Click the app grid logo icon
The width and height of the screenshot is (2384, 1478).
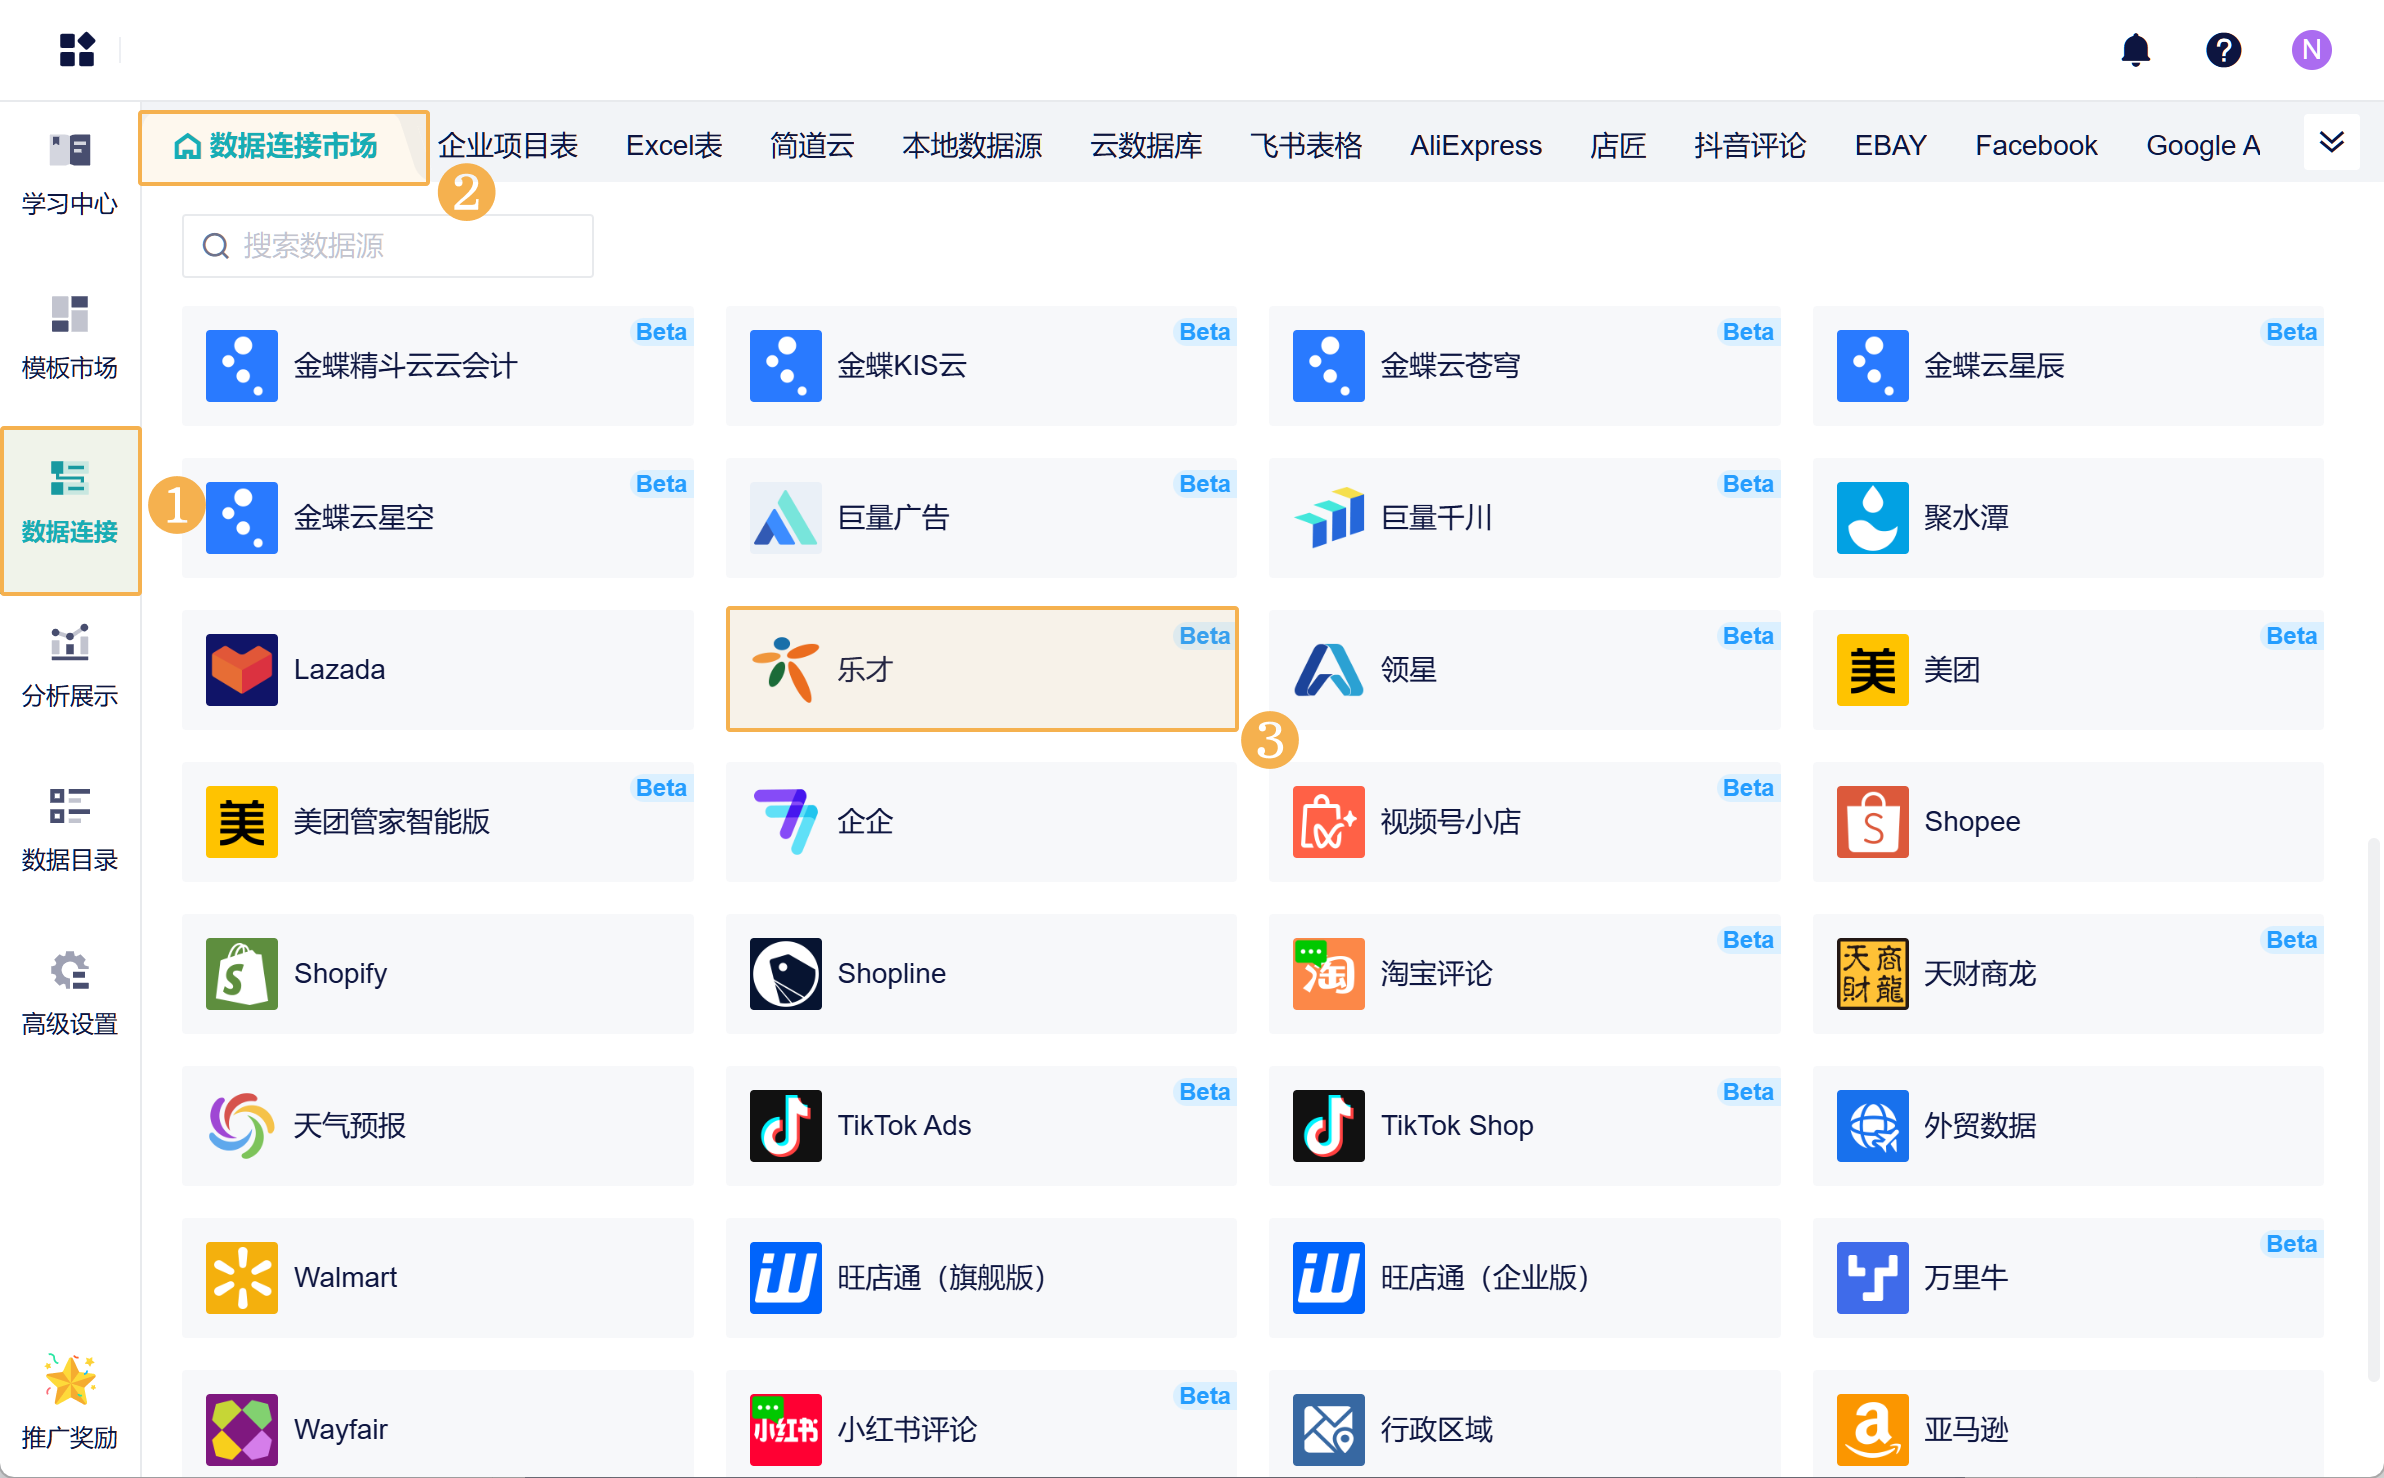coord(77,50)
